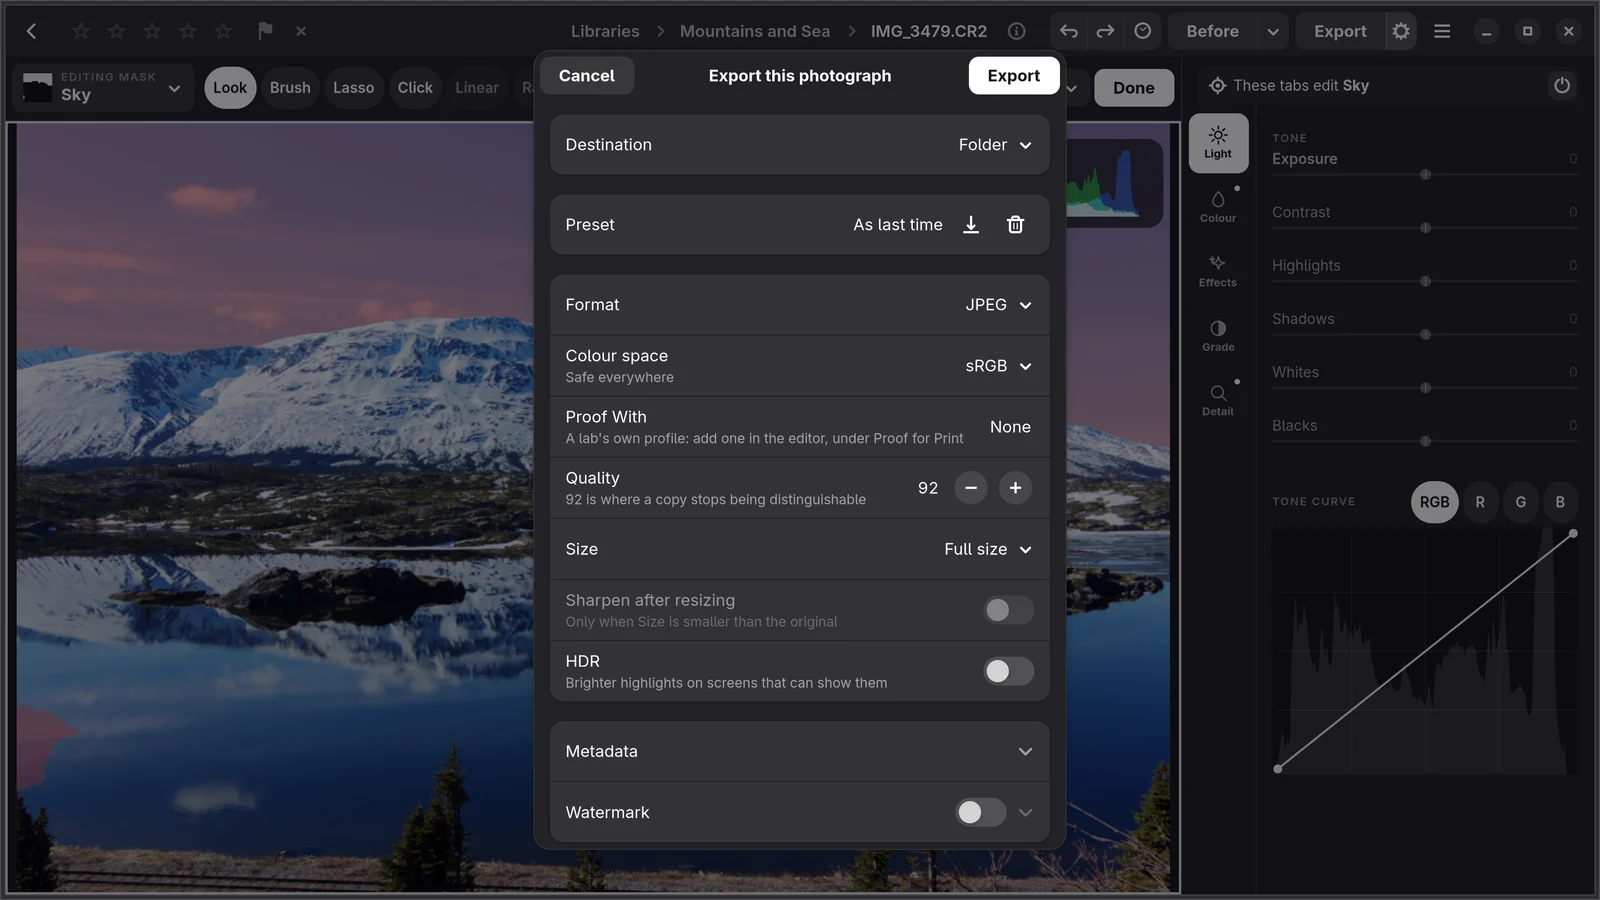Save export preset with download icon

(x=970, y=225)
